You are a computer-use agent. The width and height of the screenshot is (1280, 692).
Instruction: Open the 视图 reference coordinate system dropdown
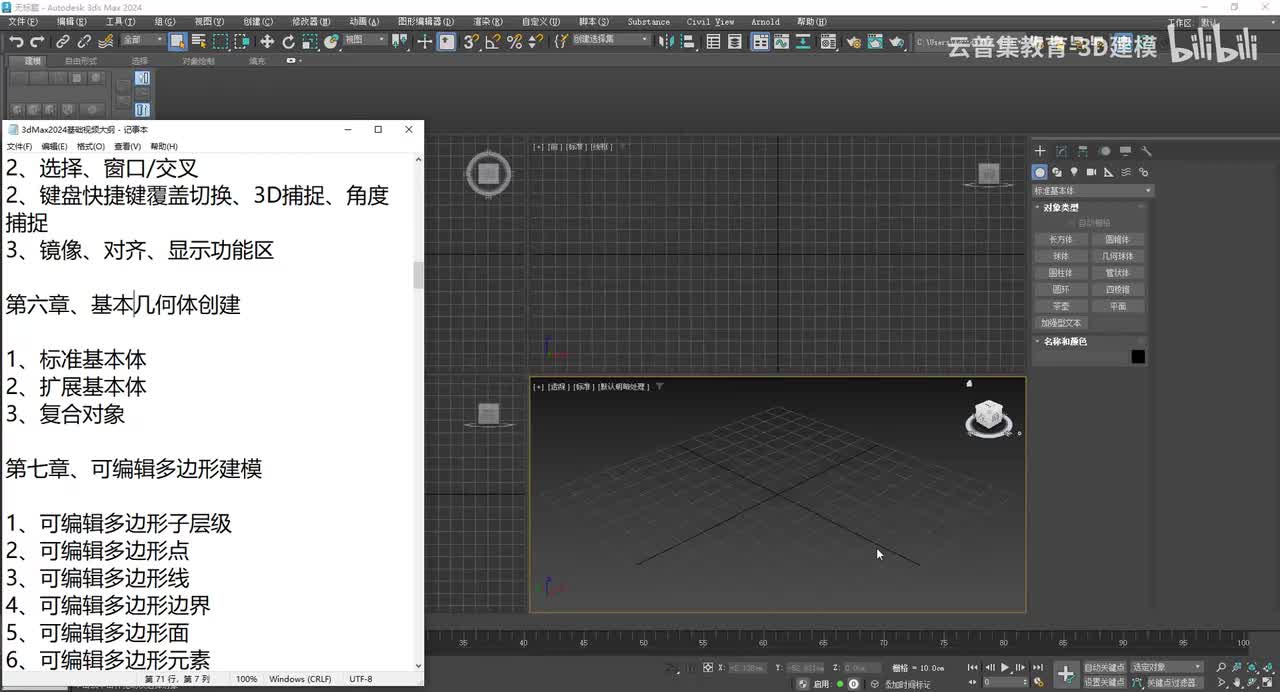click(x=364, y=41)
